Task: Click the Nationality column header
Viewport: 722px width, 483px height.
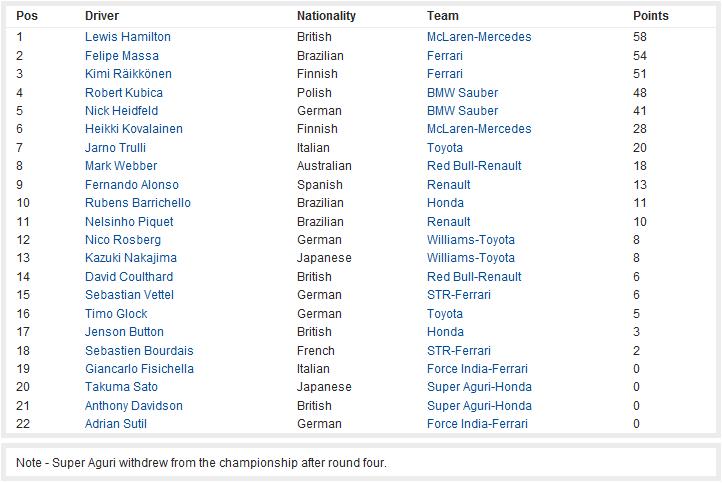Action: click(x=326, y=16)
